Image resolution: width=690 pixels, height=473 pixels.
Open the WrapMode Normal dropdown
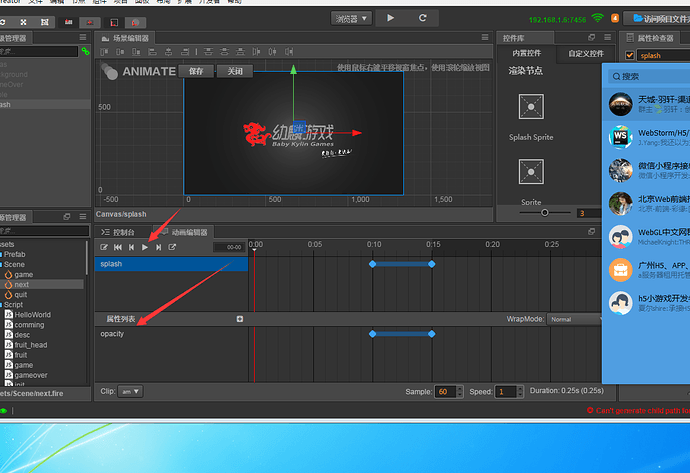click(x=574, y=319)
